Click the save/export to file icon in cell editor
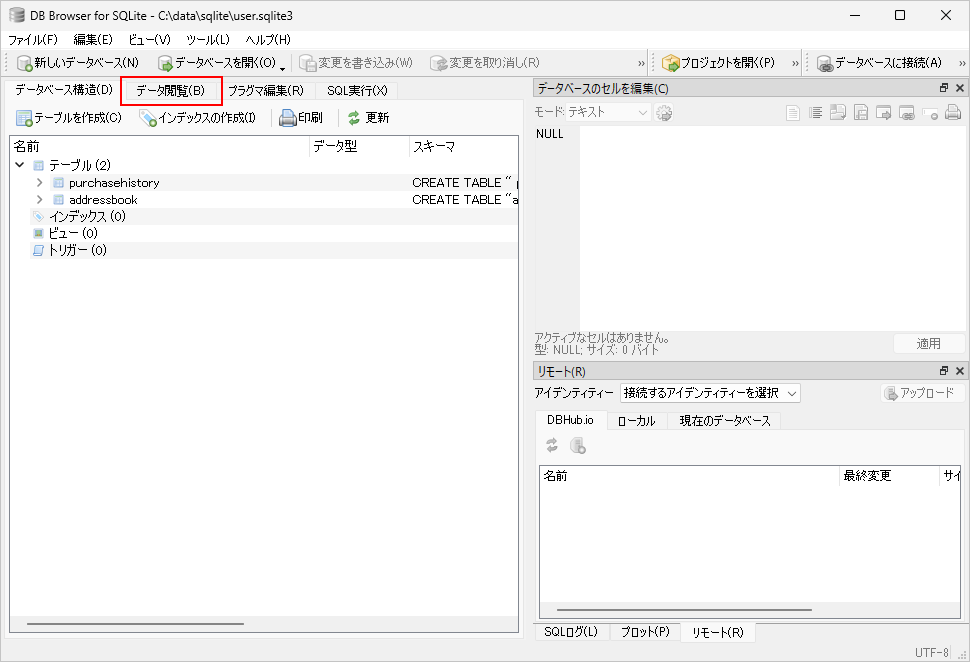Image resolution: width=970 pixels, height=662 pixels. click(x=861, y=113)
